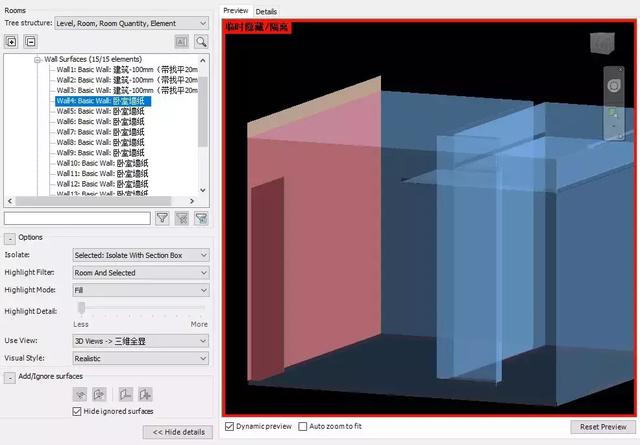The image size is (640, 445).
Task: Click the clear filter funnel icon
Action: pos(182,218)
